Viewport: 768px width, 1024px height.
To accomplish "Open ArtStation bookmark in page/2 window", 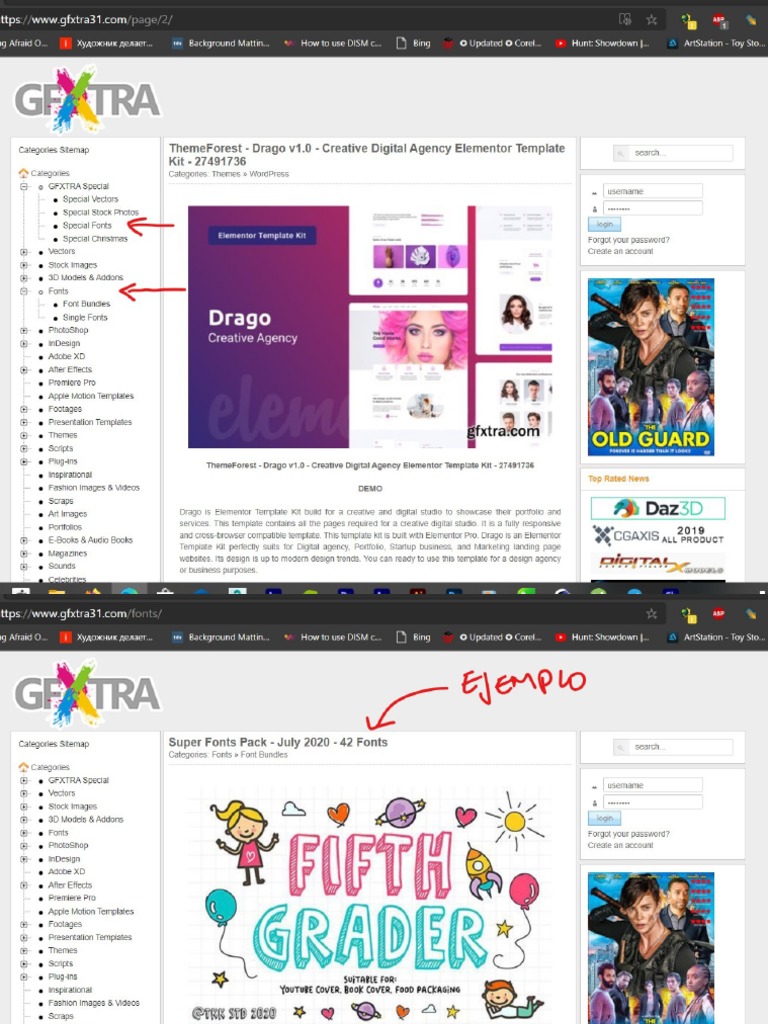I will 716,43.
